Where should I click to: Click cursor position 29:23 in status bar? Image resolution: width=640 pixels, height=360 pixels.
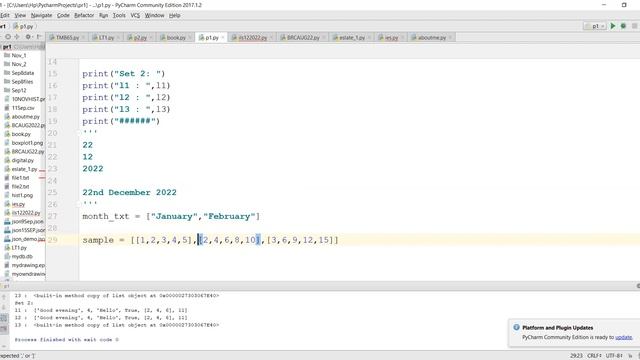[576, 356]
